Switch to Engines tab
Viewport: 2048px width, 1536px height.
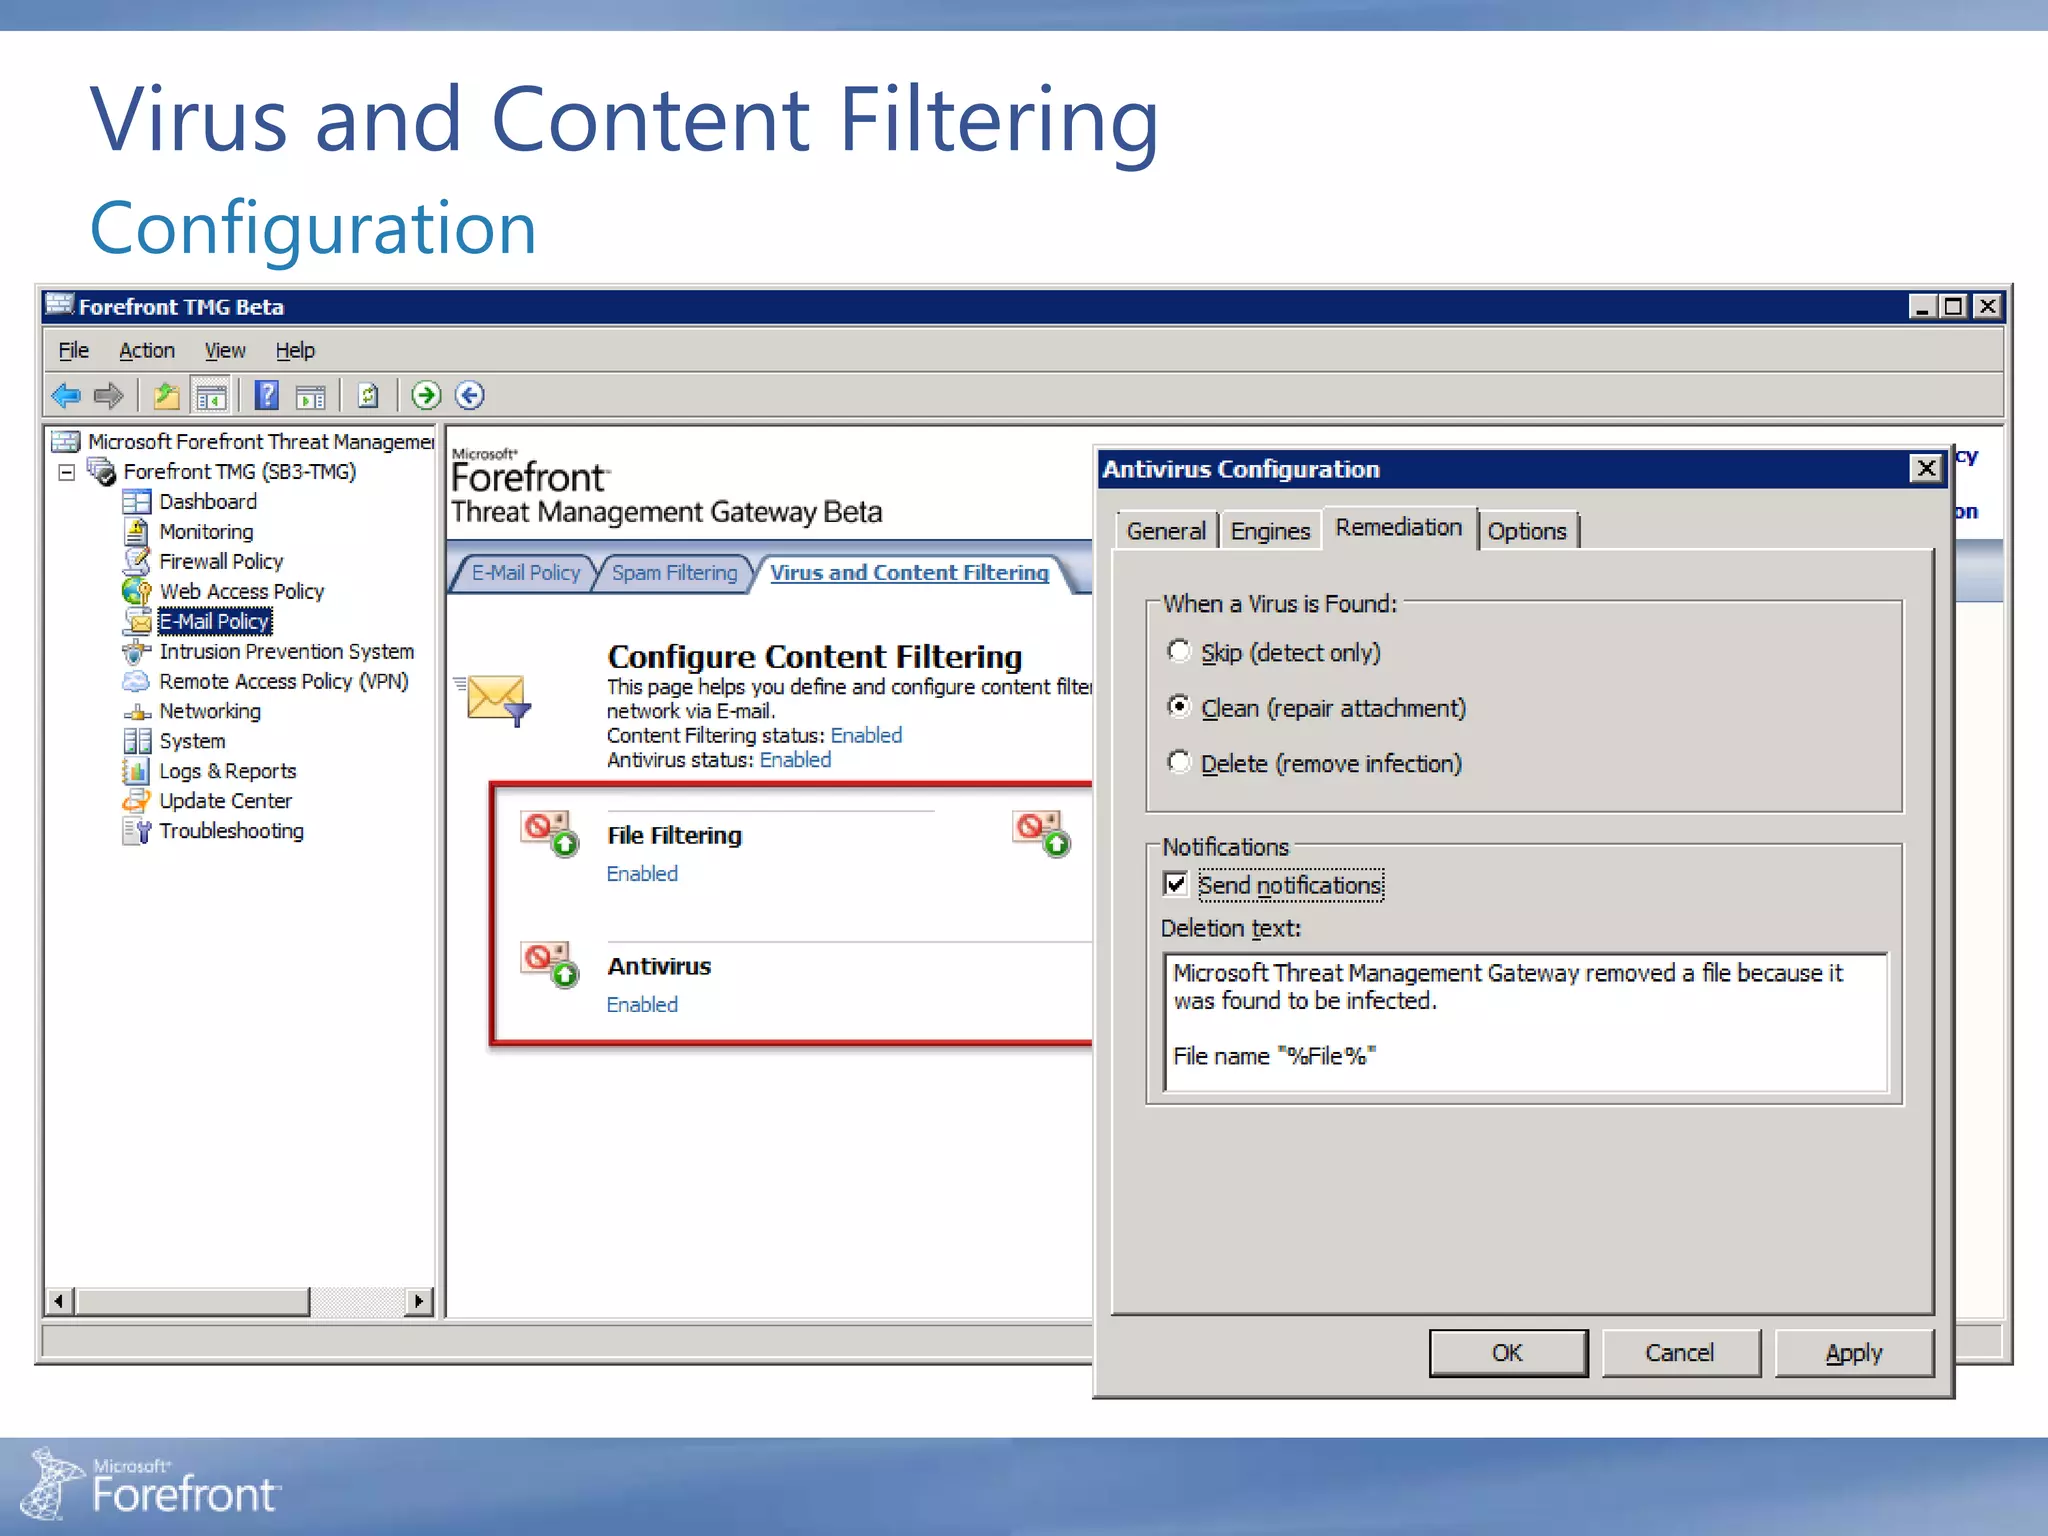click(1270, 531)
